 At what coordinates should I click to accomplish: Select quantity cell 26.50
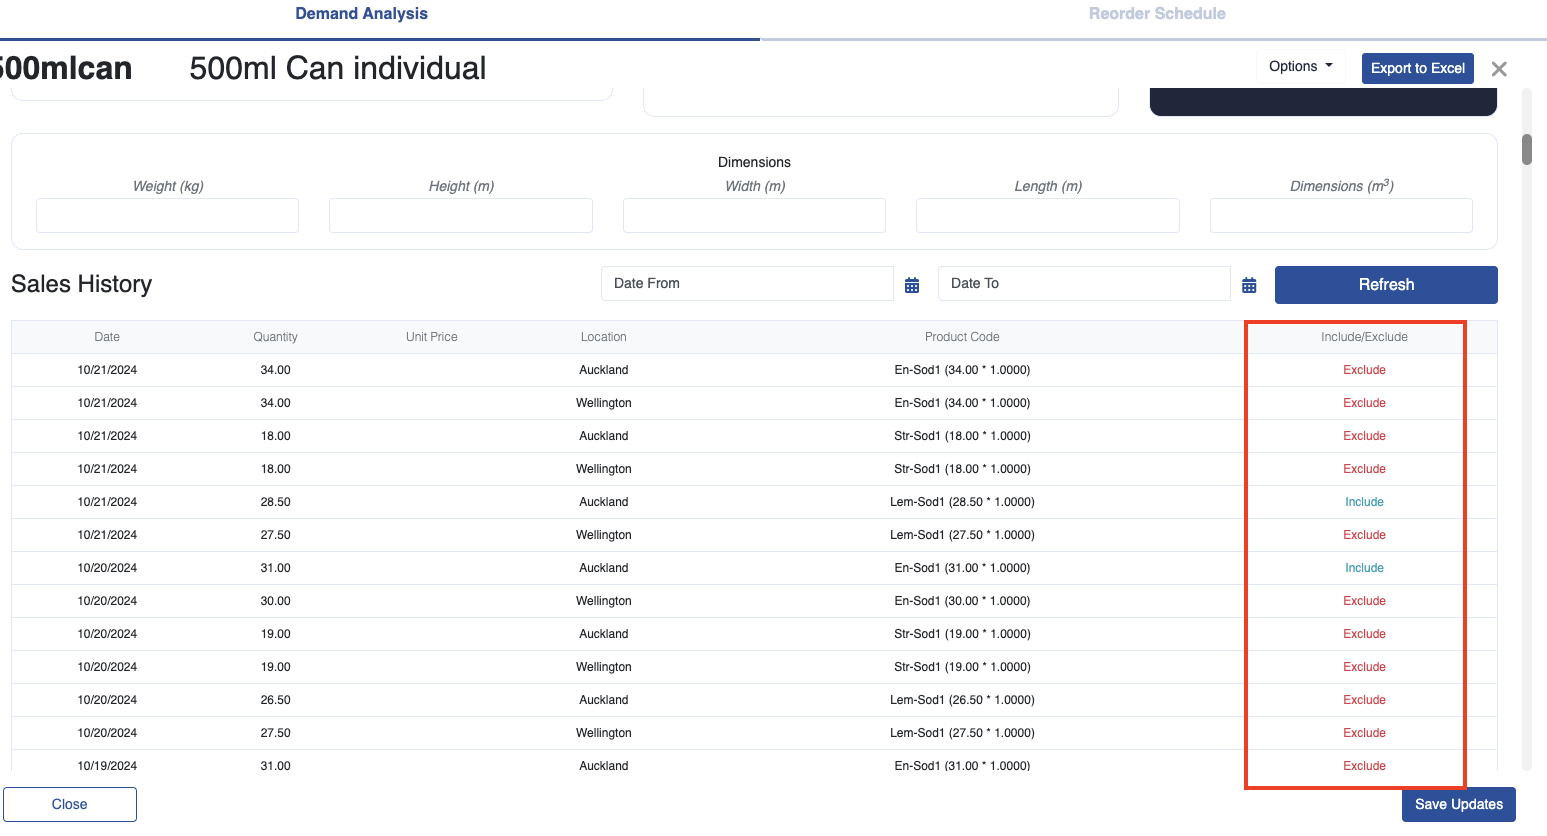coord(275,700)
